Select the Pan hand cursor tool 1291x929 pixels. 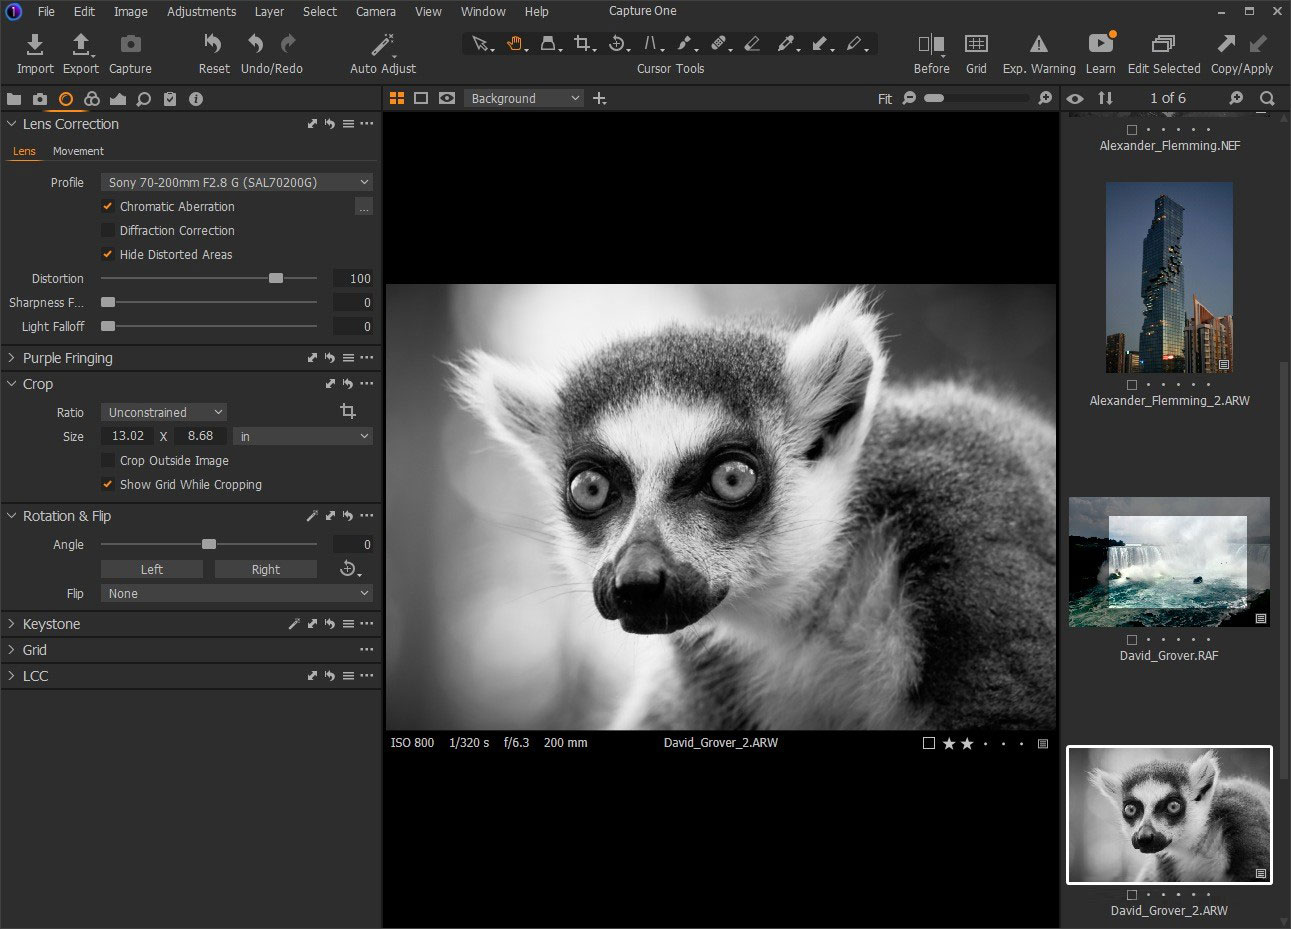pyautogui.click(x=514, y=44)
